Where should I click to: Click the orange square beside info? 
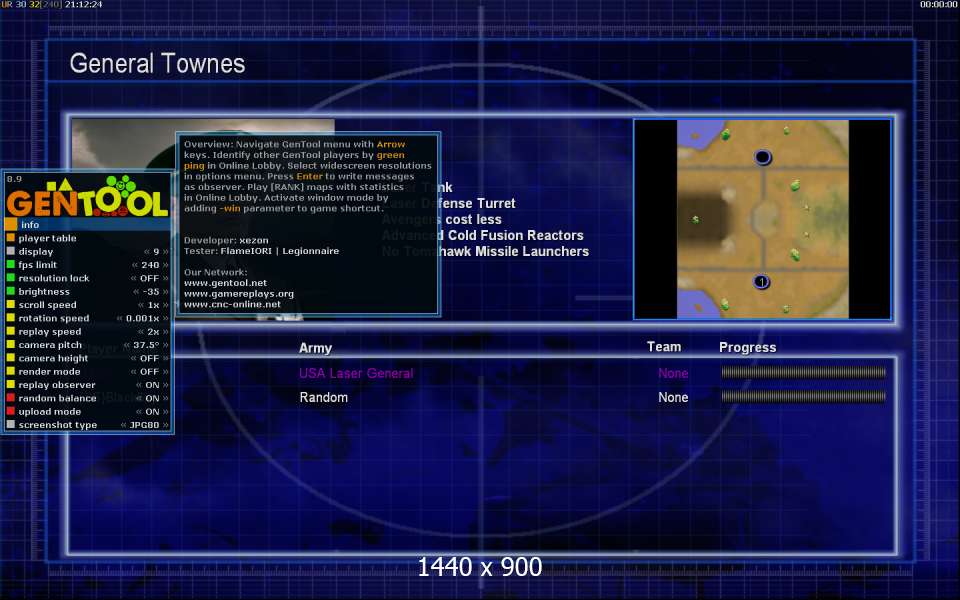pyautogui.click(x=11, y=225)
